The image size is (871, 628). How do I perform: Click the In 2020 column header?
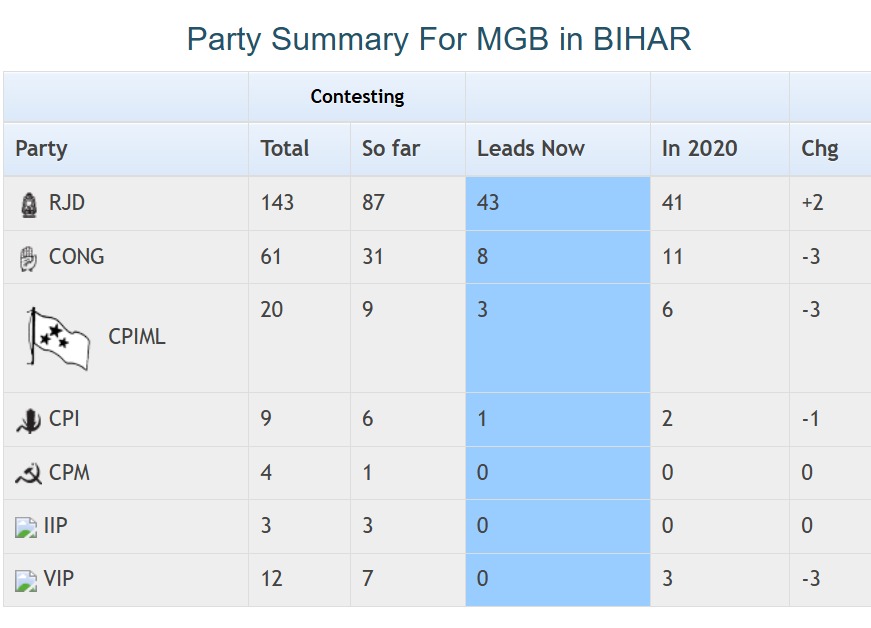[699, 149]
